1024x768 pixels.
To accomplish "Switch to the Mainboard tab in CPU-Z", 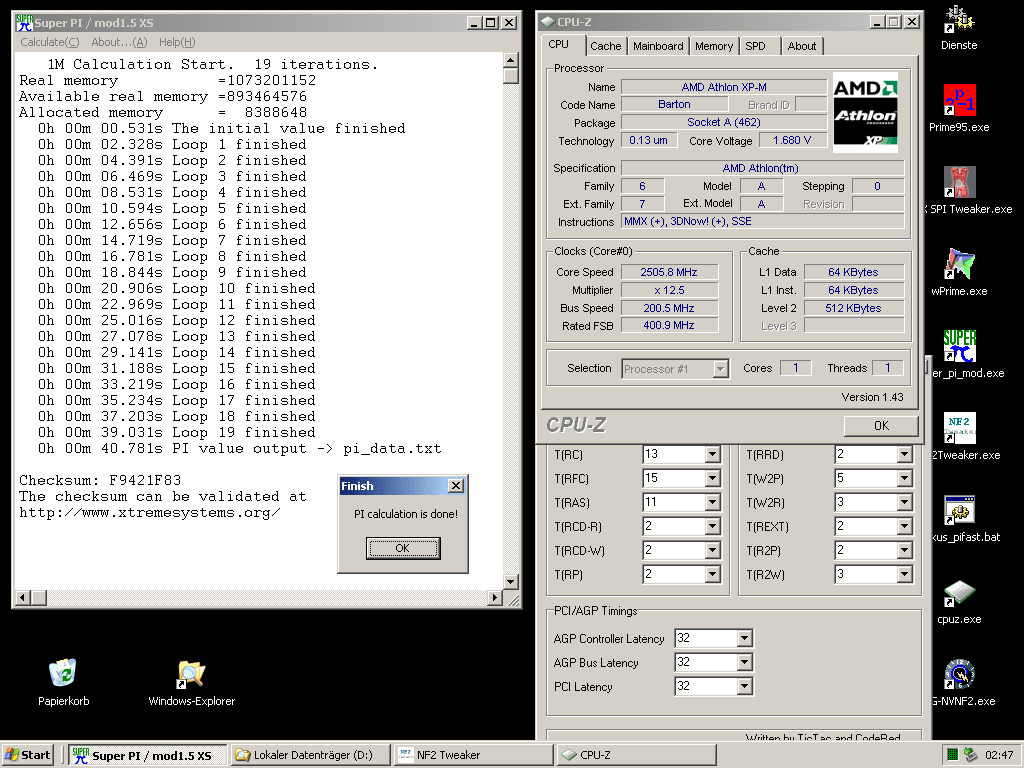I will tap(658, 46).
